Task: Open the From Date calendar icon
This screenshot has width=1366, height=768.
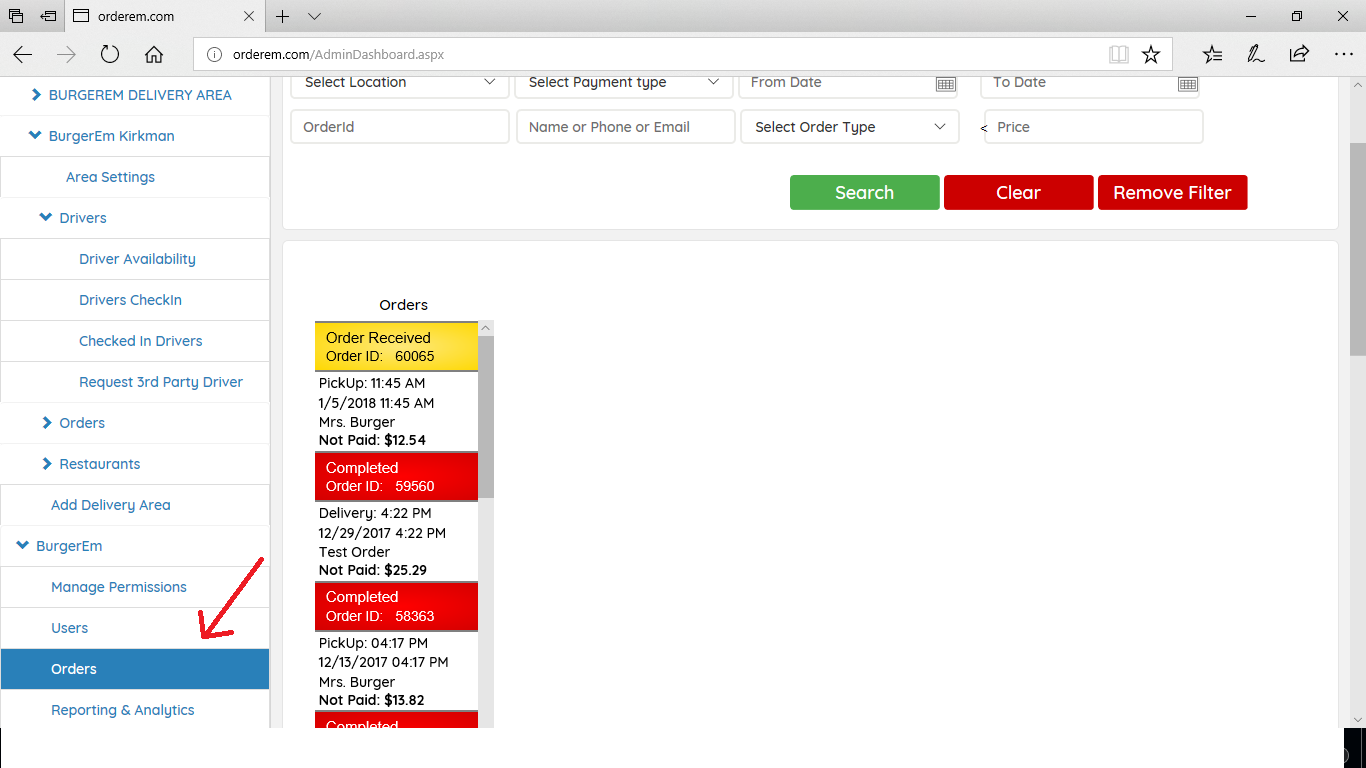Action: (945, 84)
